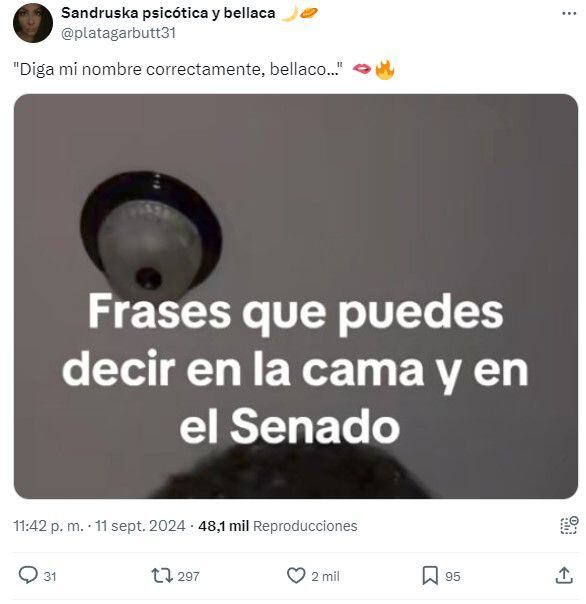Open Sandruska psicótica y bellaca display name
This screenshot has height=604, width=586.
point(168,13)
